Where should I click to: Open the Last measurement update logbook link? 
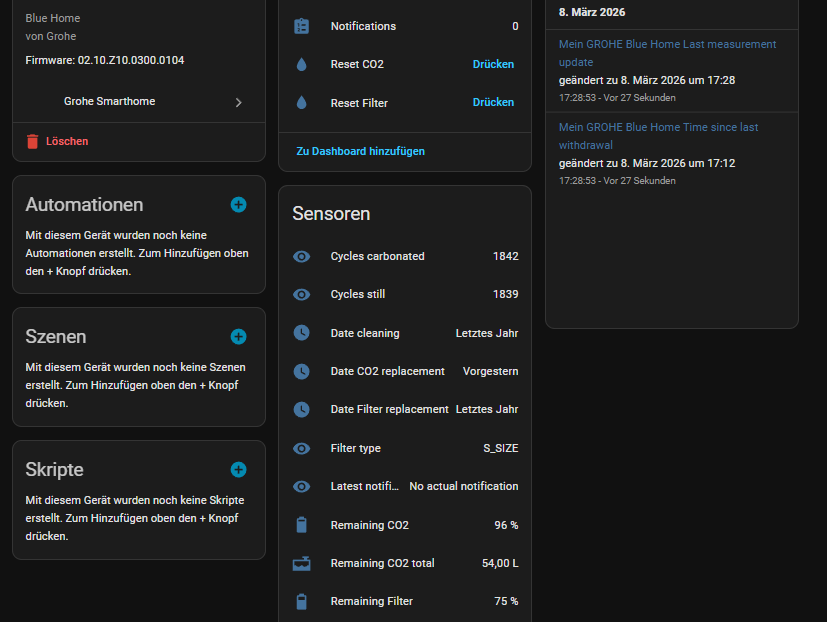pos(667,53)
